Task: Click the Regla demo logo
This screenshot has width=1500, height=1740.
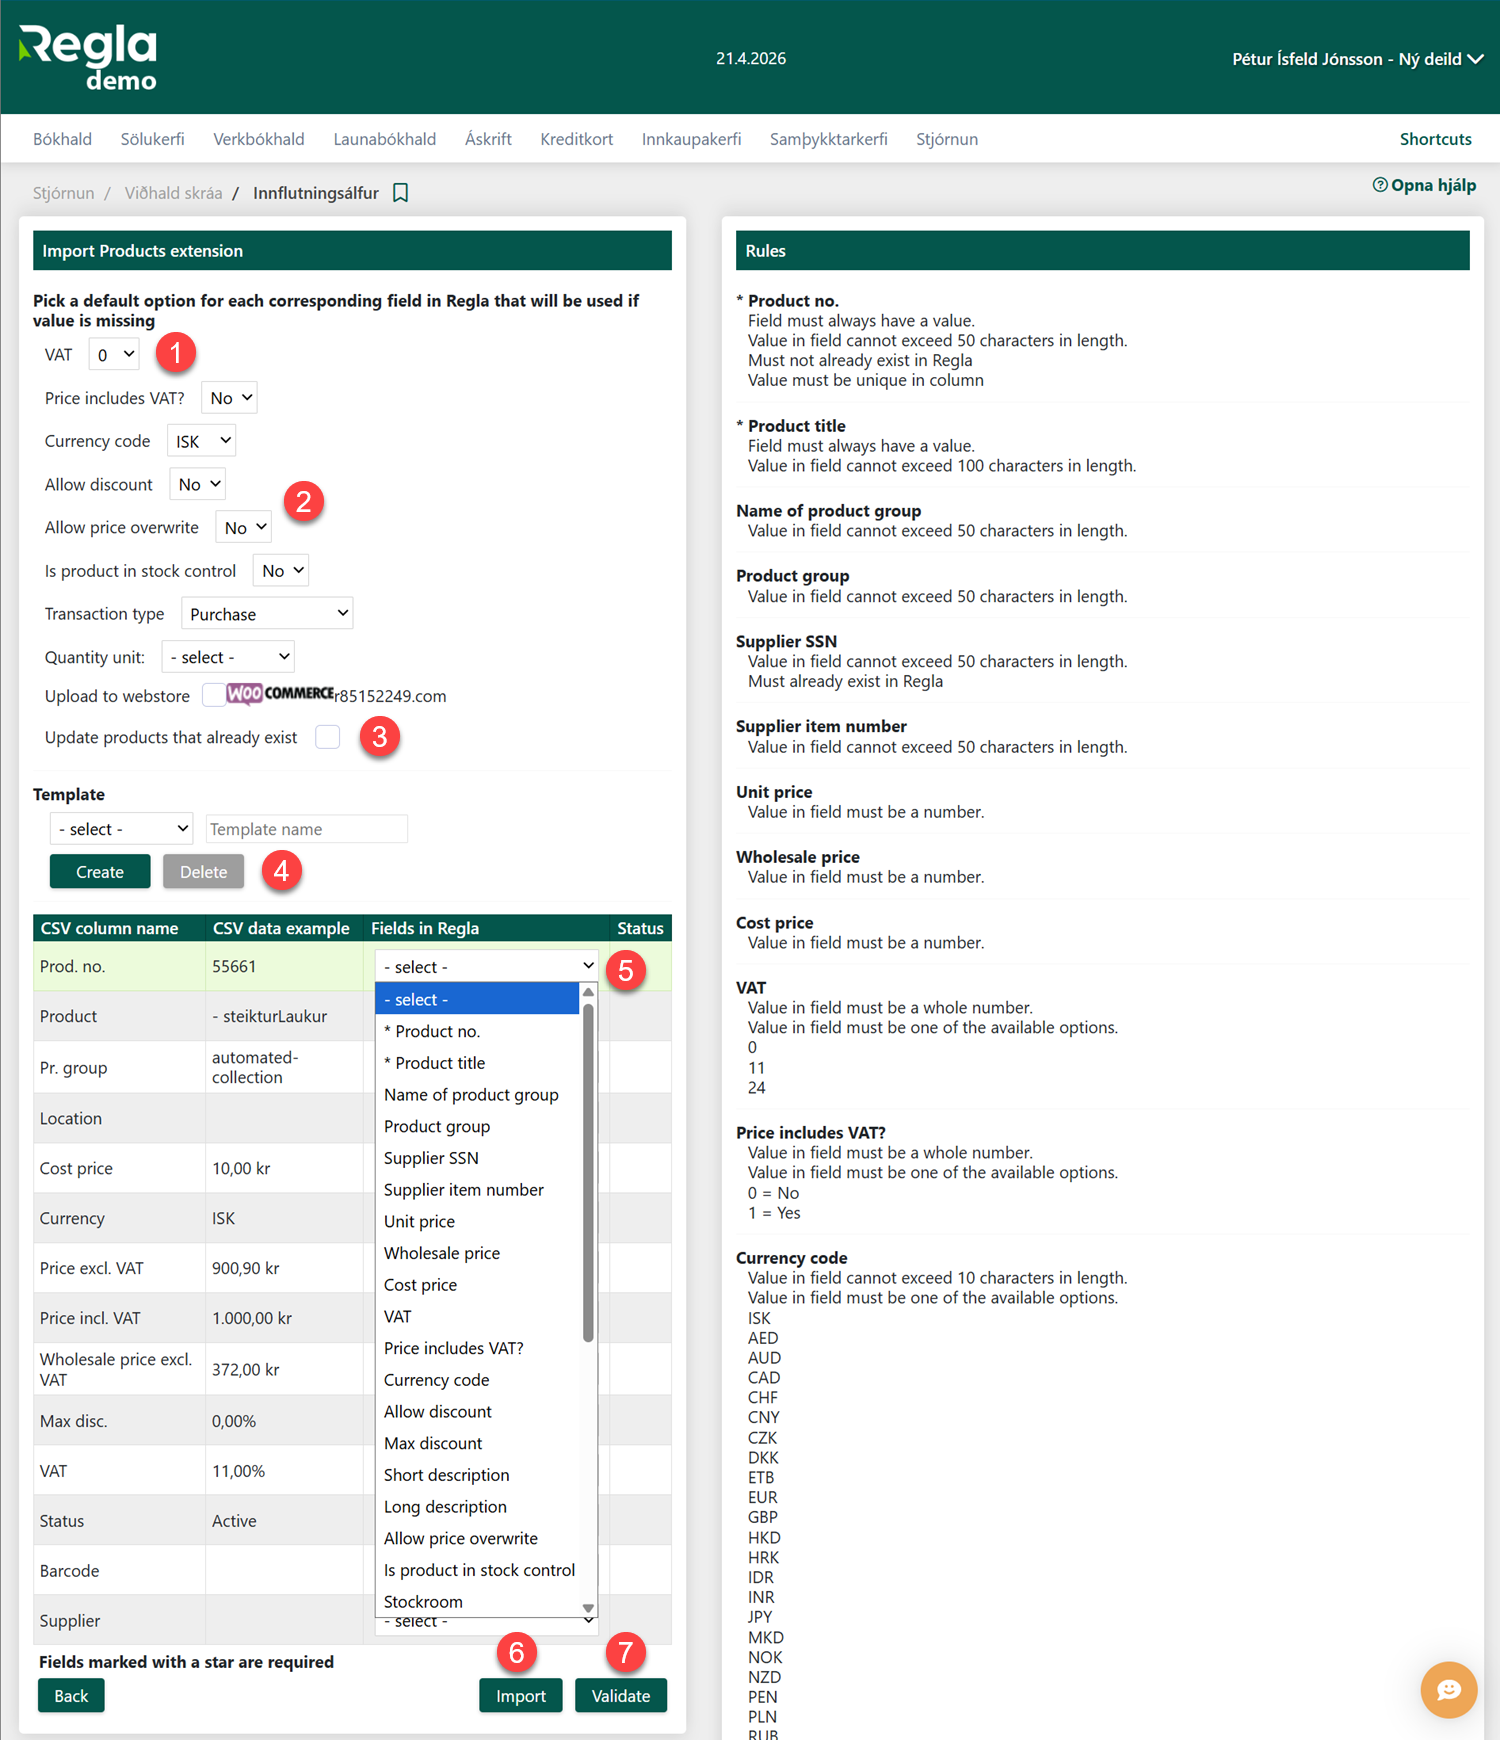Action: [x=88, y=58]
